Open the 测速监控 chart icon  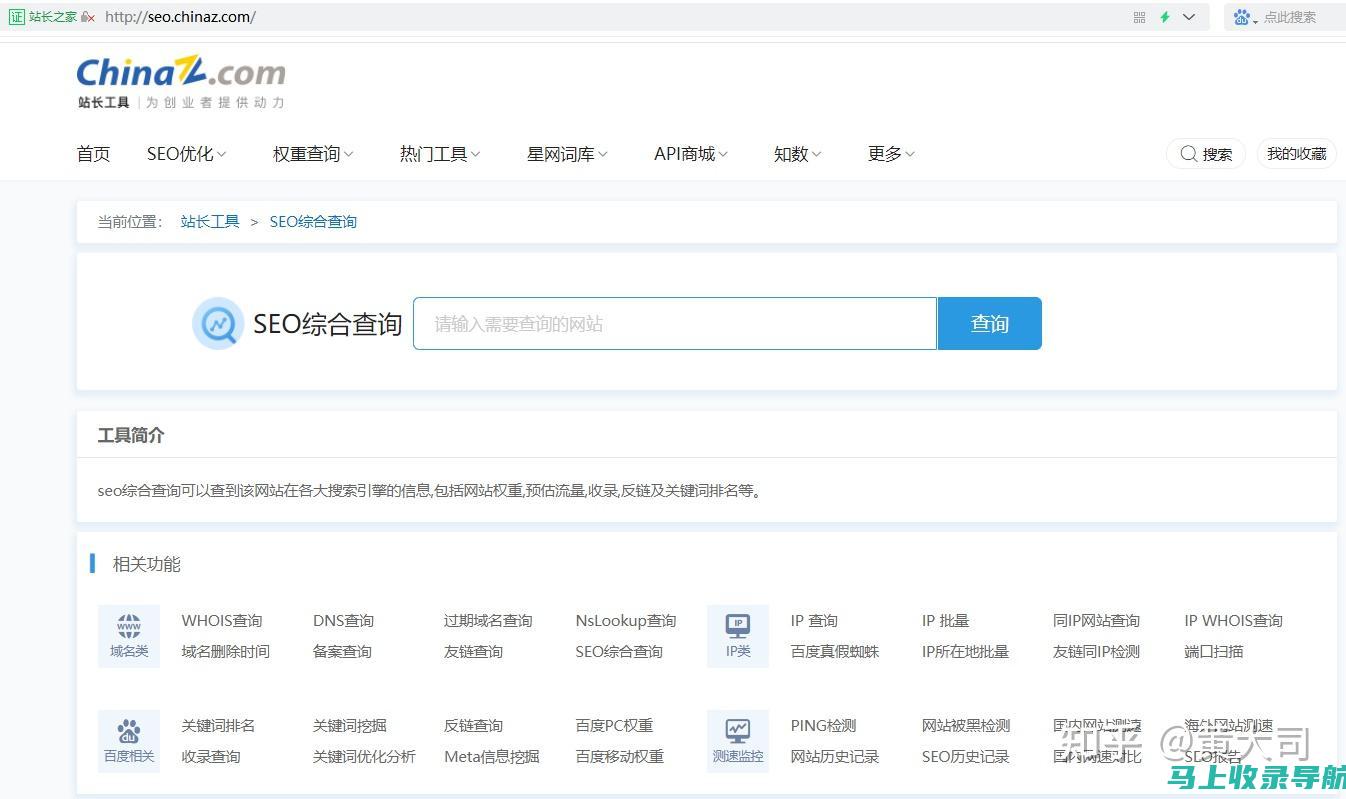(738, 741)
